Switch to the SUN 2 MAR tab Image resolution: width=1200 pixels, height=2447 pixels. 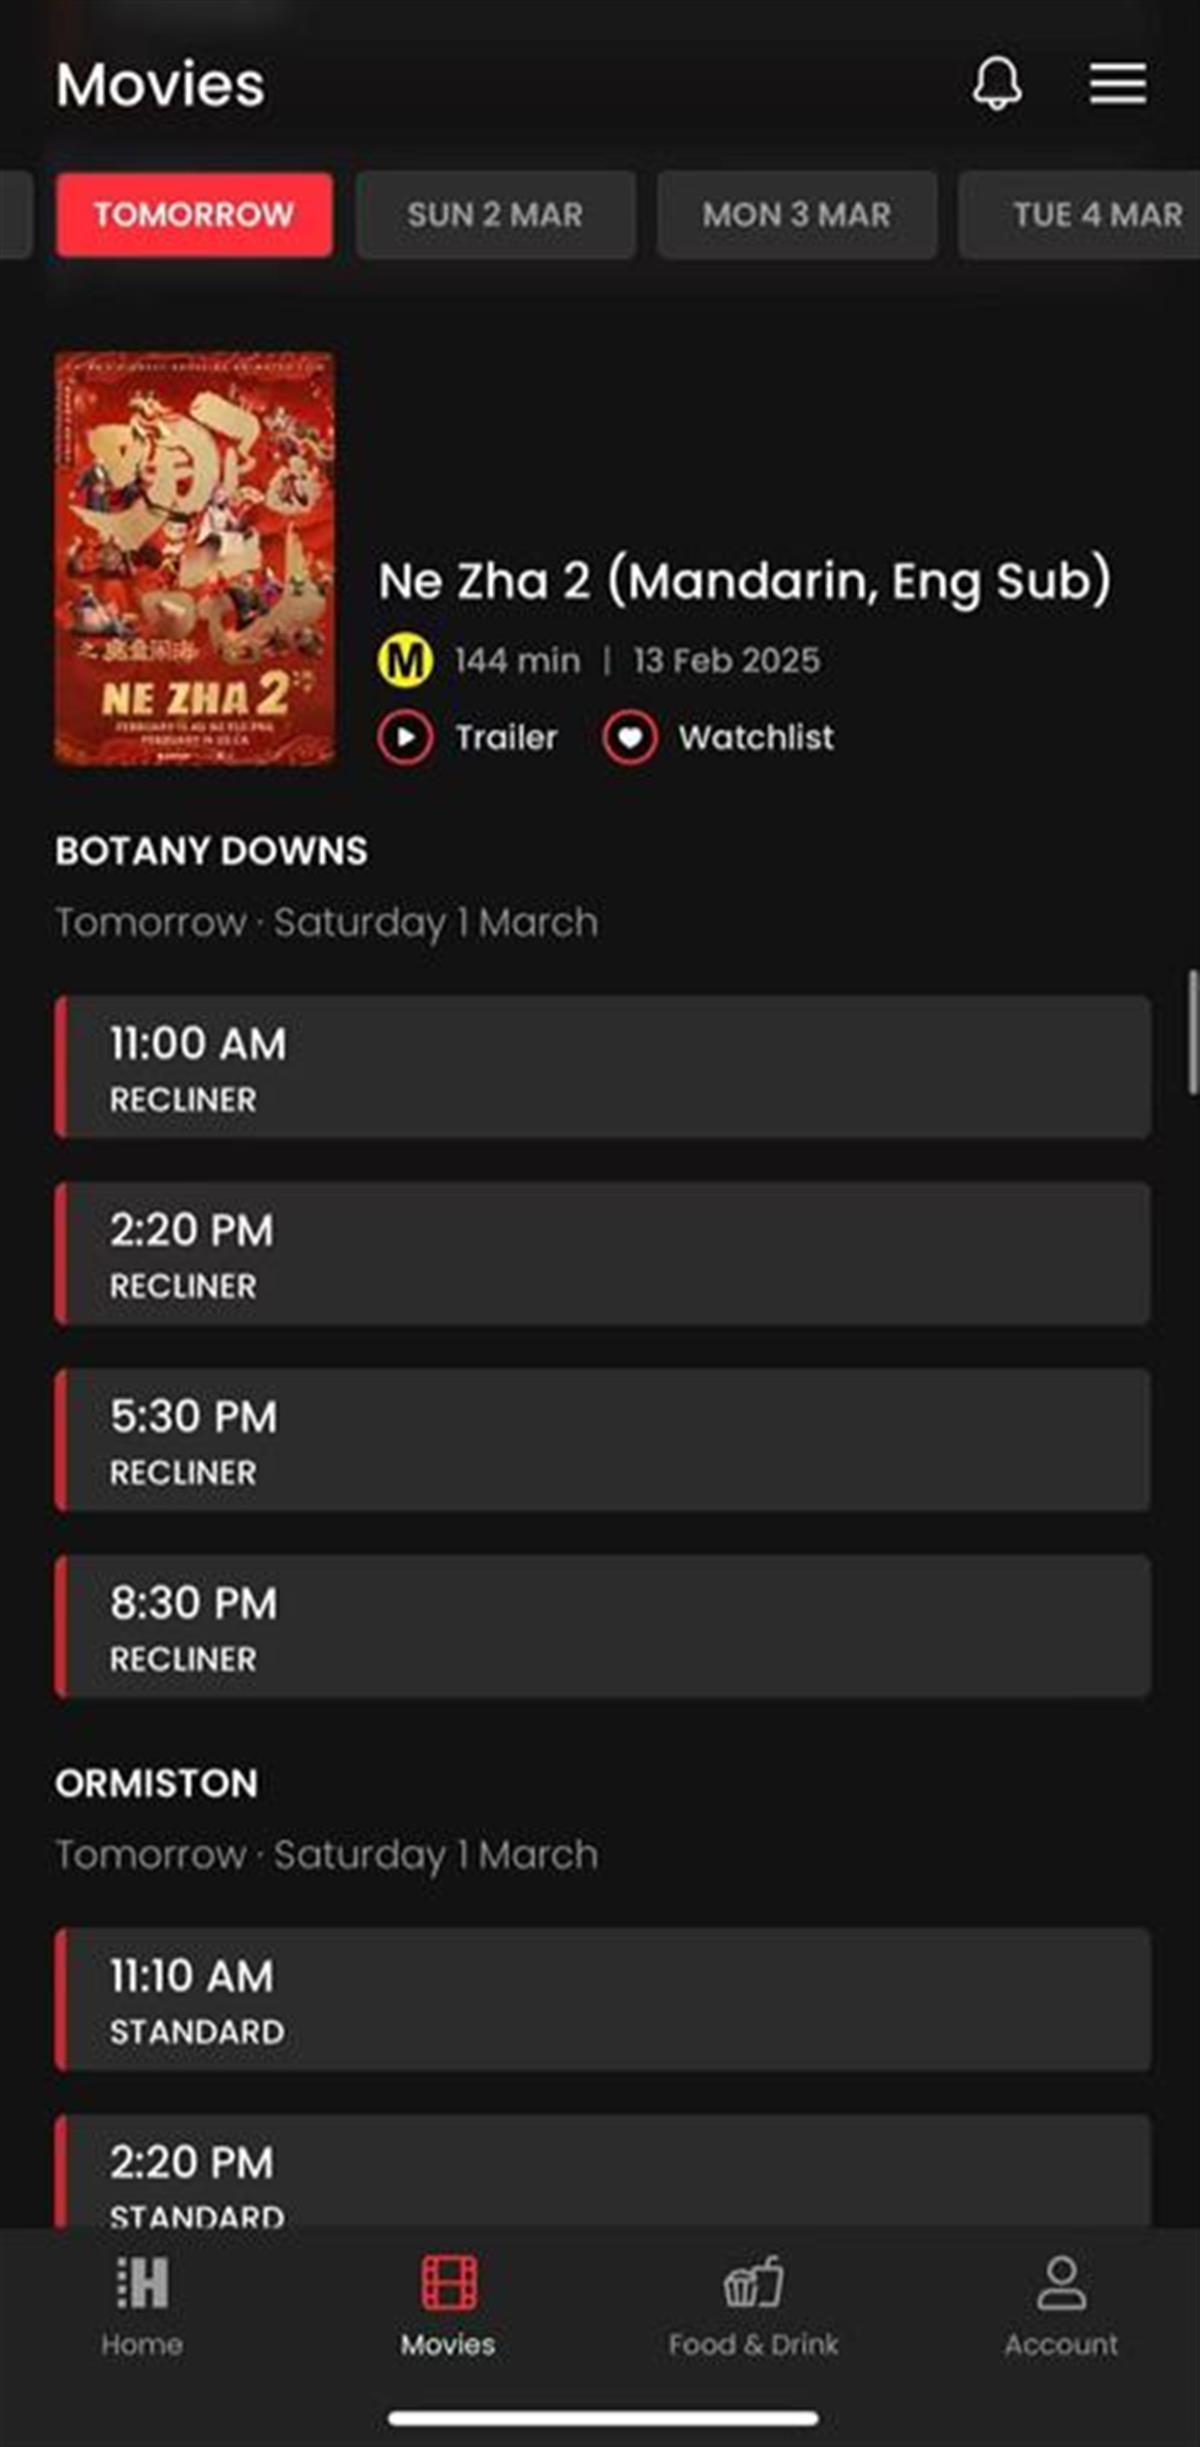point(495,215)
